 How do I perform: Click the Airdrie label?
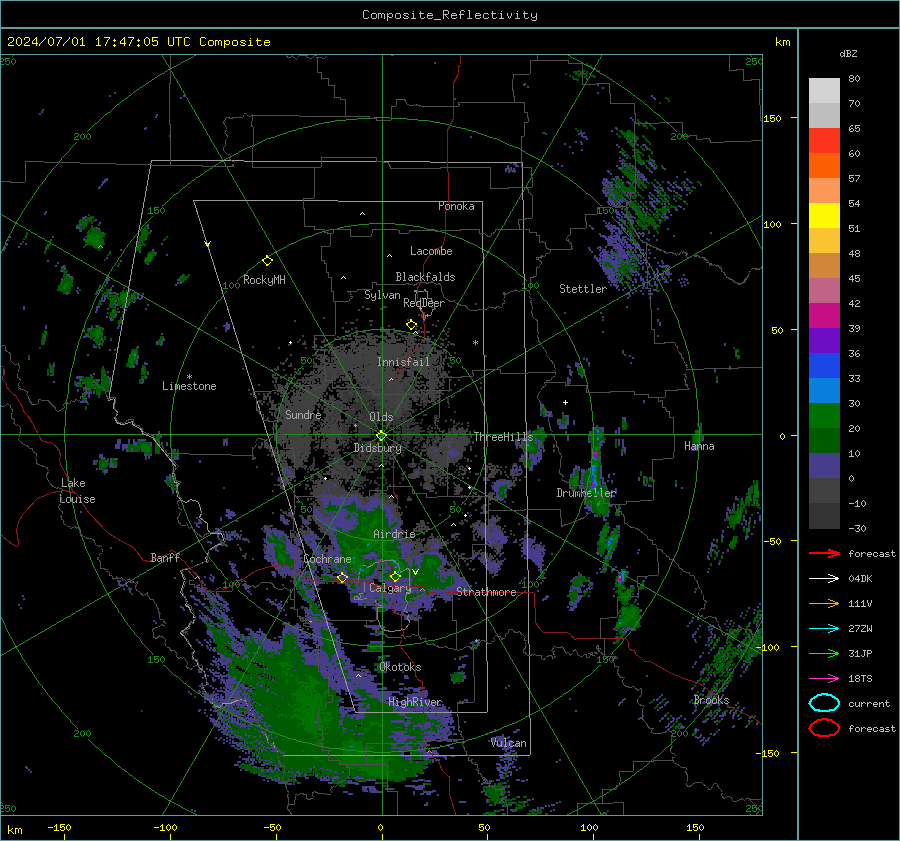click(x=394, y=534)
